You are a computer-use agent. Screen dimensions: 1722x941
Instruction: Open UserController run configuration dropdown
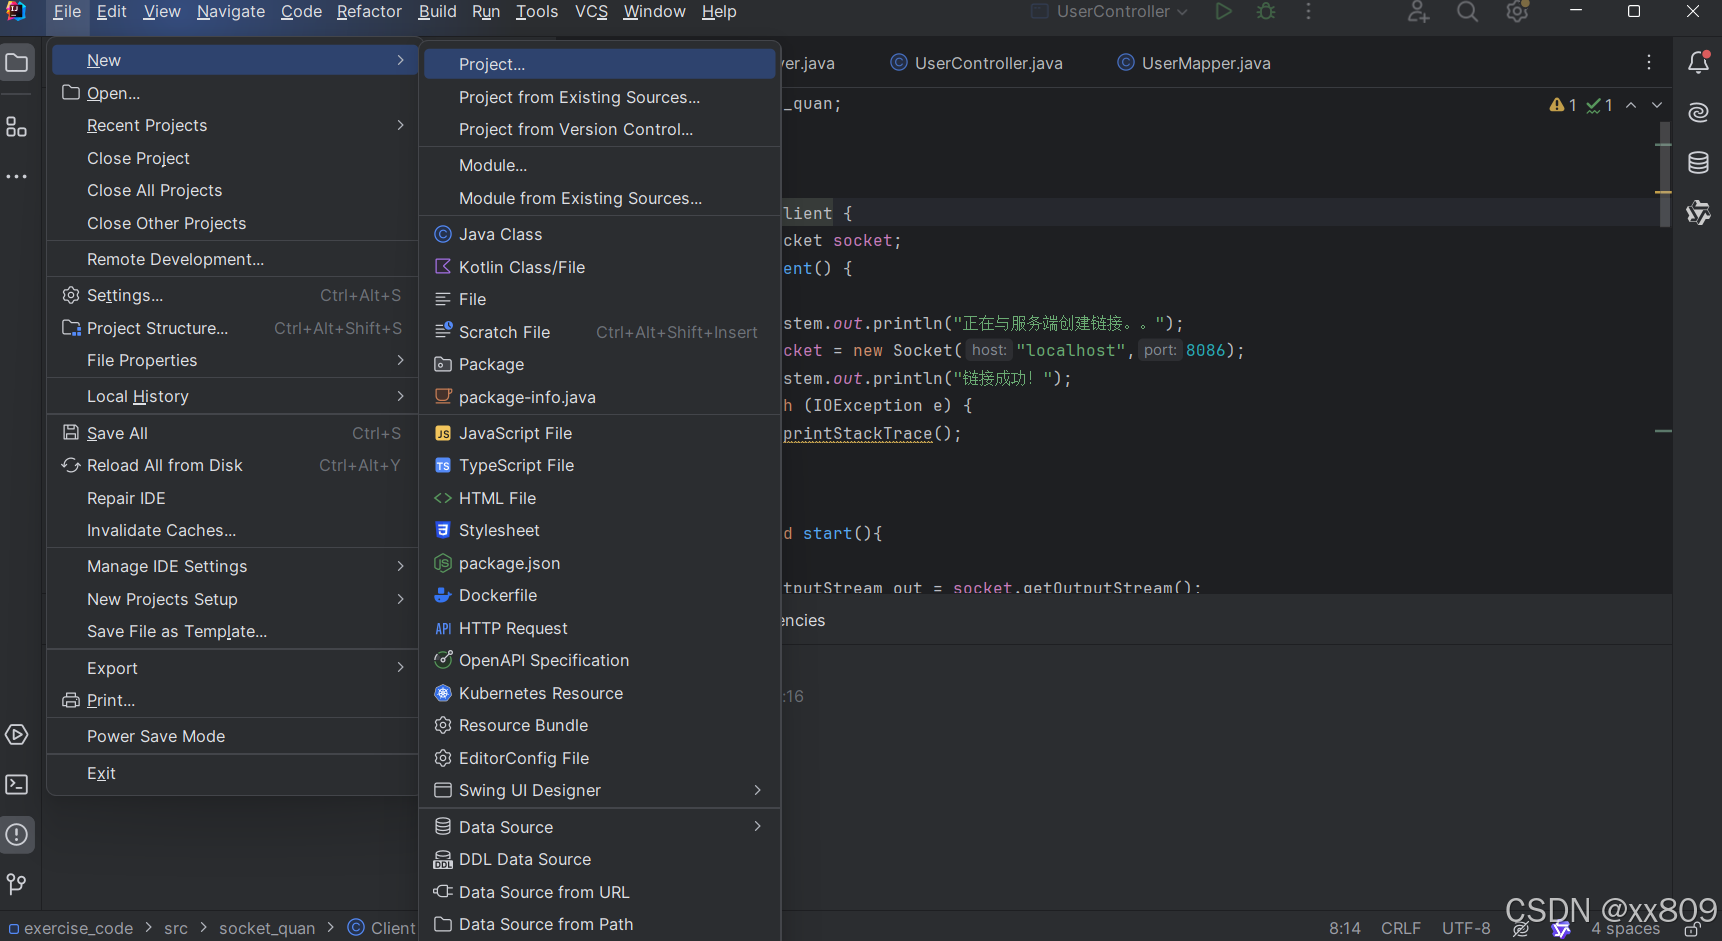[x=1110, y=12]
